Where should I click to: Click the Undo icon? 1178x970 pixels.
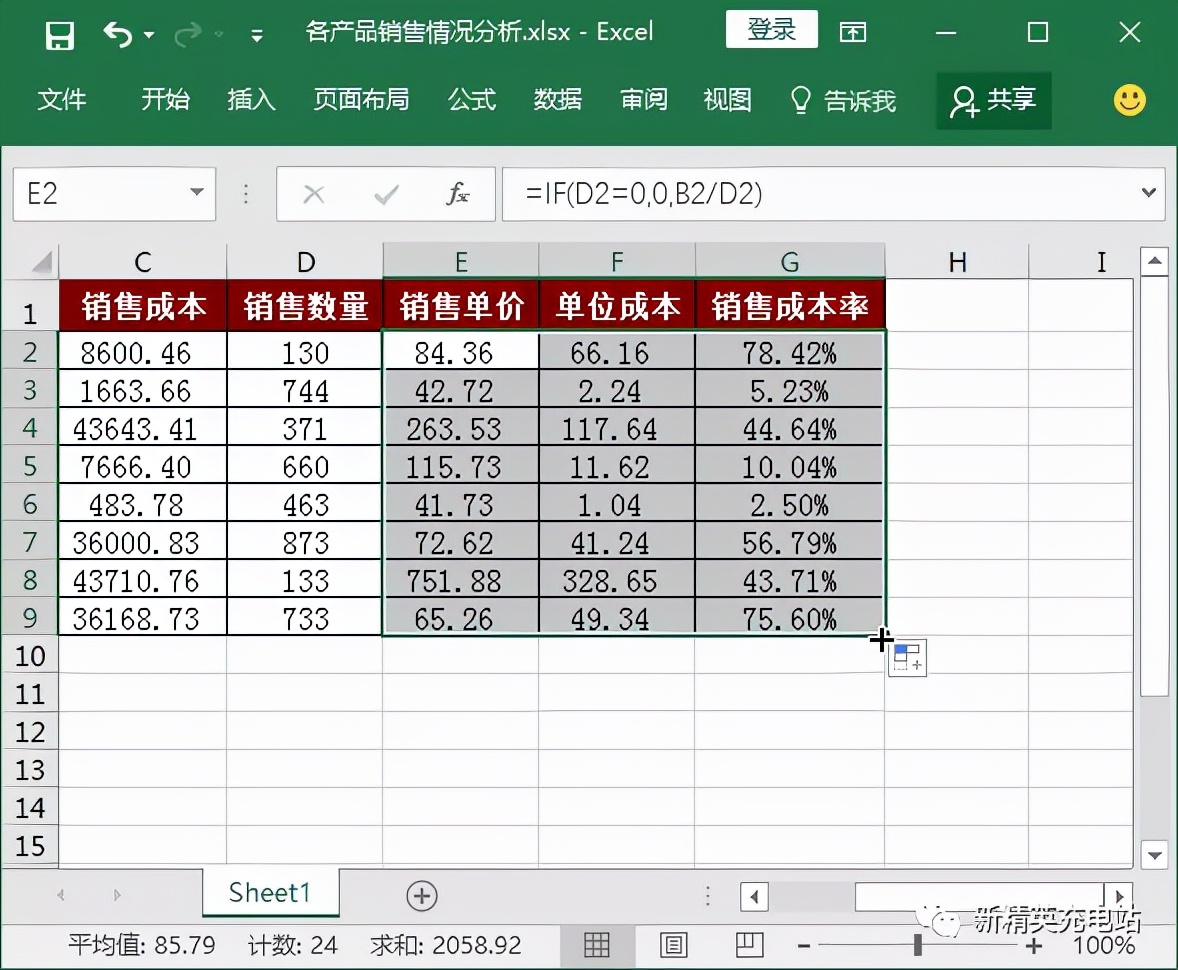[x=118, y=33]
